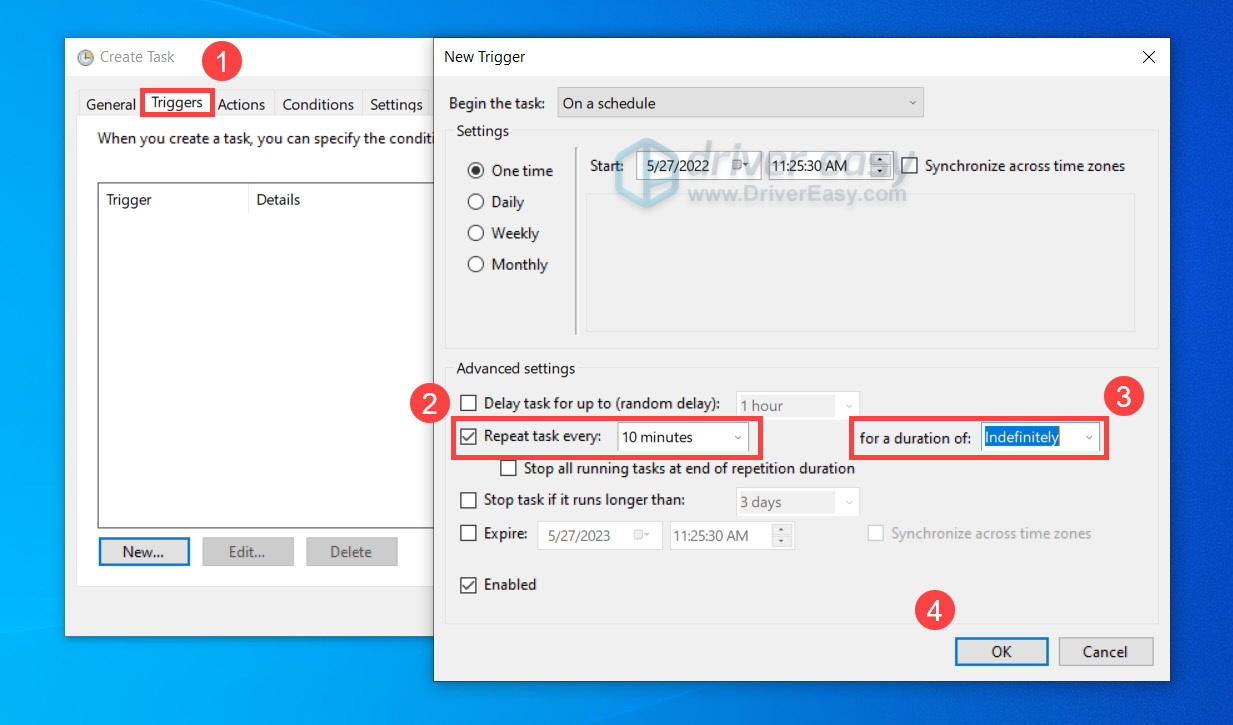Increase start time with spinner arrow
Image resolution: width=1233 pixels, height=725 pixels.
point(880,160)
